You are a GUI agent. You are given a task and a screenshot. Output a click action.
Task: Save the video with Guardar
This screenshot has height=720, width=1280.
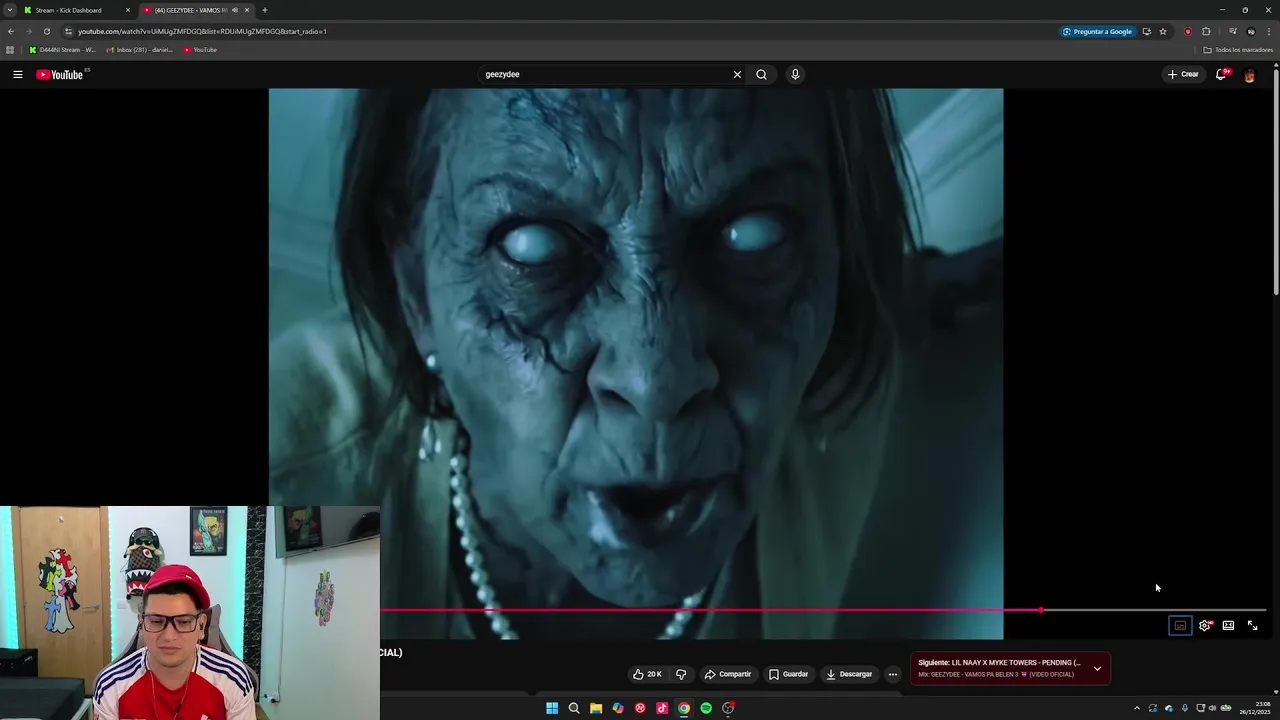coord(788,674)
